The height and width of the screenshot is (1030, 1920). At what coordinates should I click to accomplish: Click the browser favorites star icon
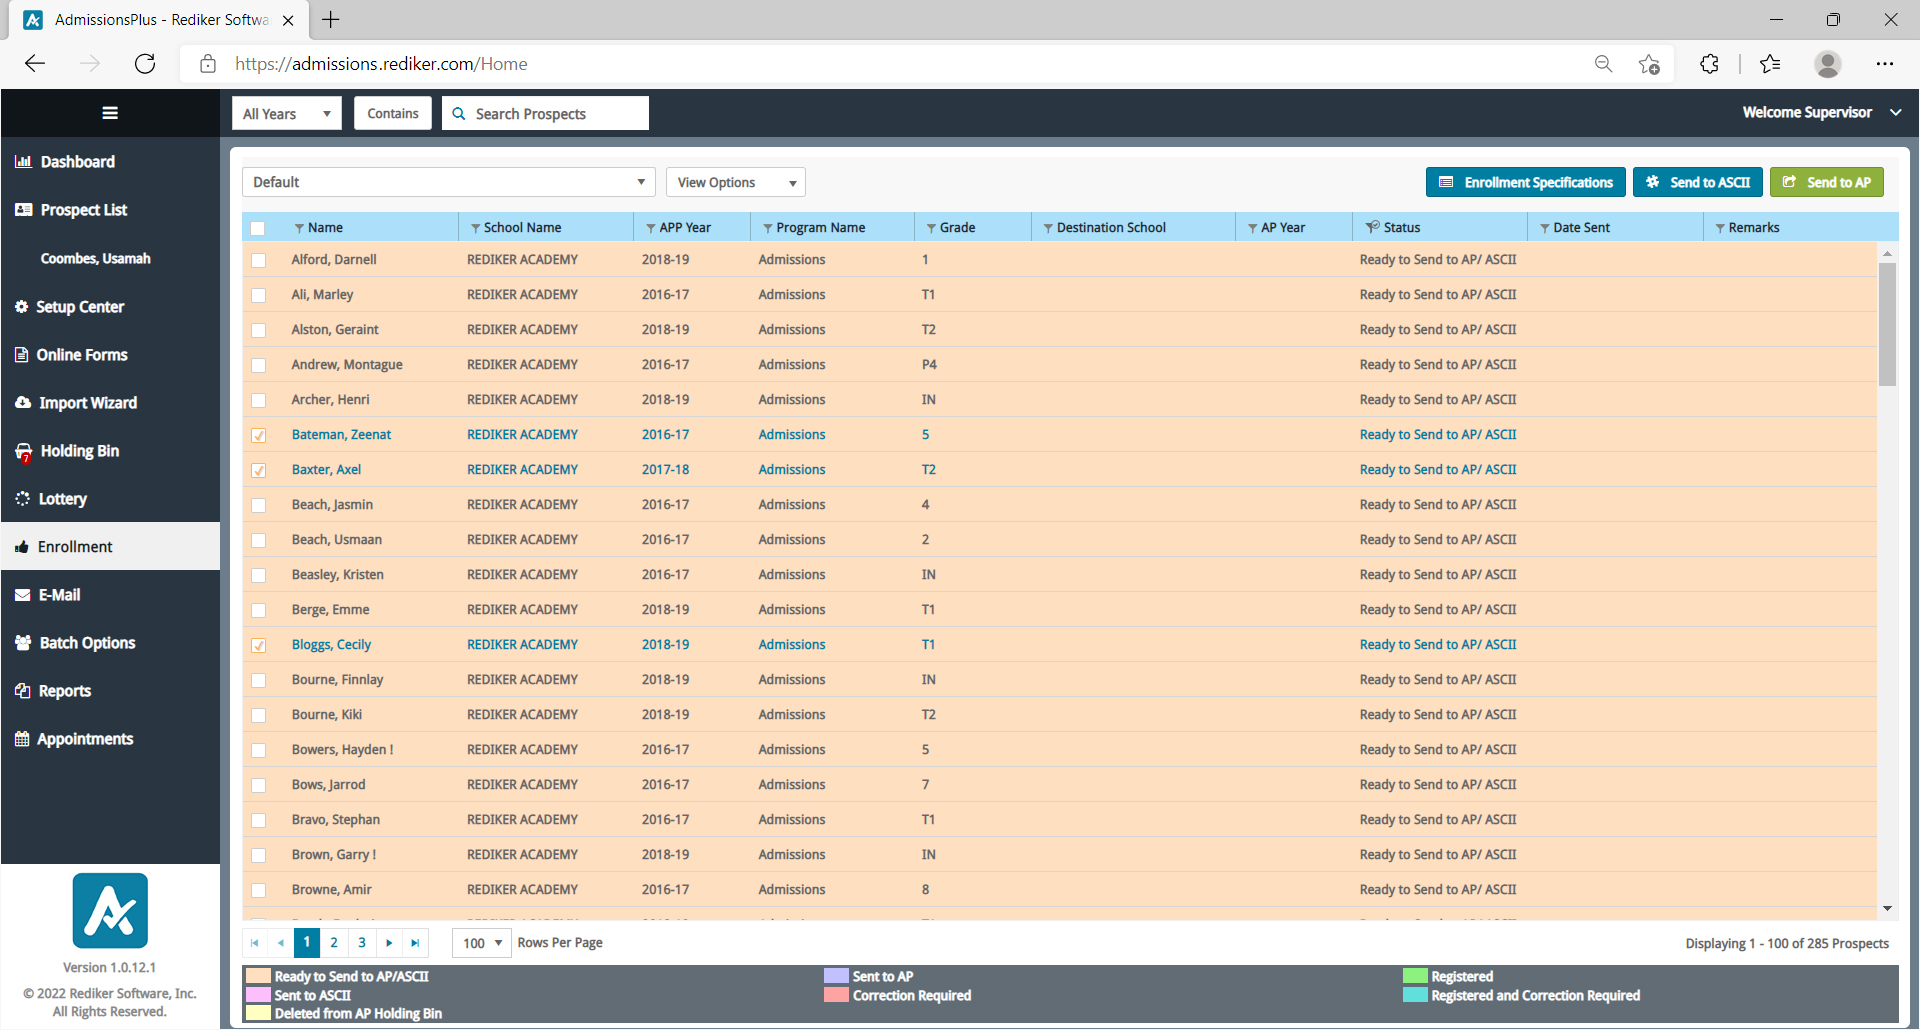click(x=1649, y=64)
